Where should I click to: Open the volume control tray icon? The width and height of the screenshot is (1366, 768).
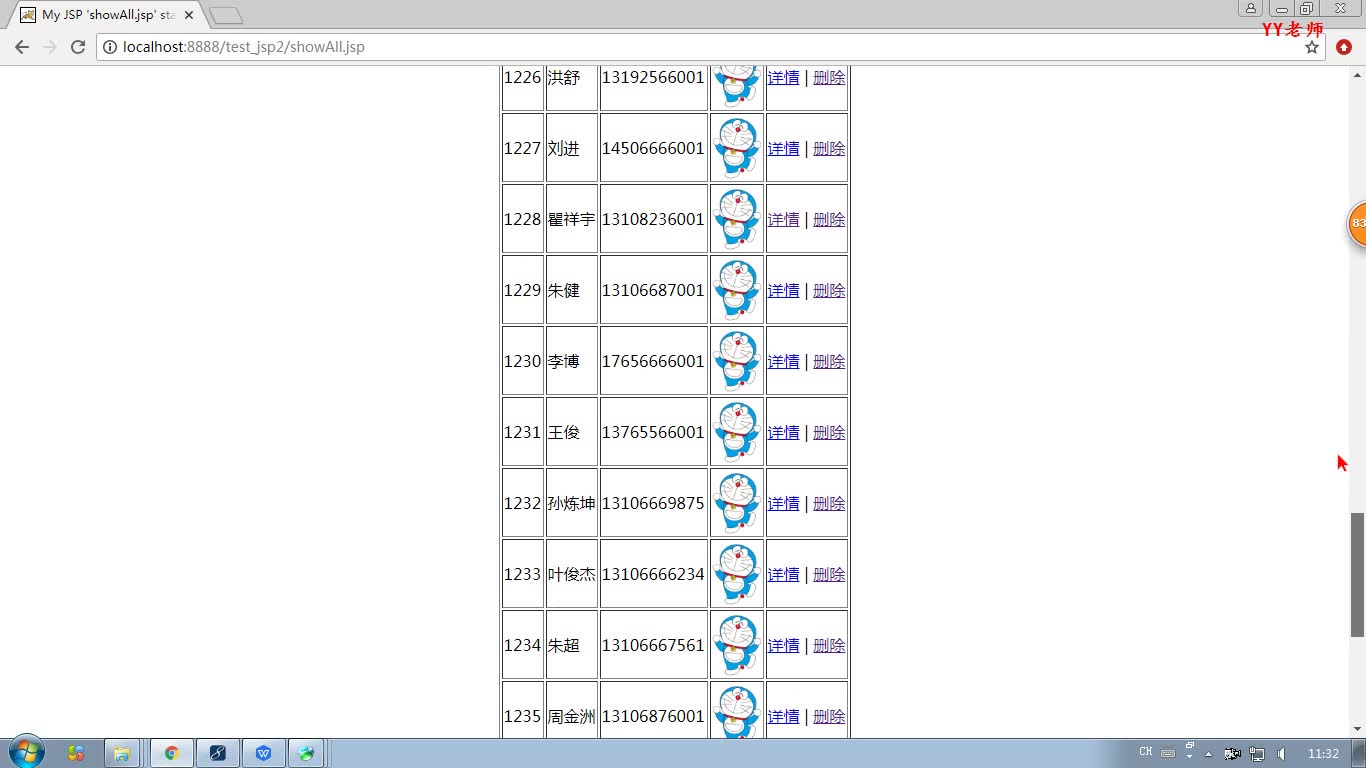(1281, 753)
